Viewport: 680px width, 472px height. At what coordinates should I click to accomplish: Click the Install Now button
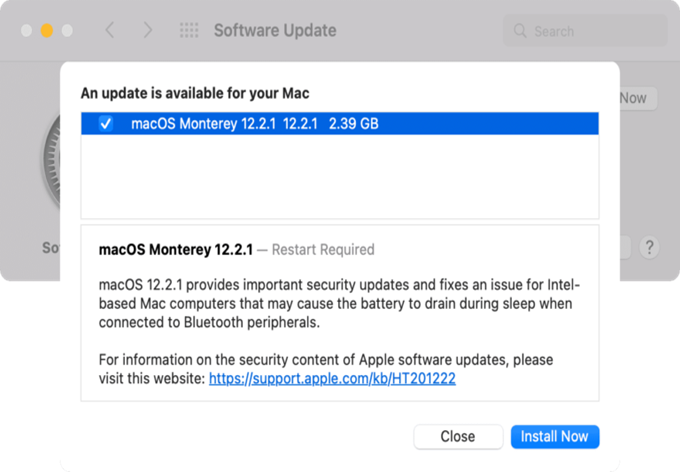(555, 437)
